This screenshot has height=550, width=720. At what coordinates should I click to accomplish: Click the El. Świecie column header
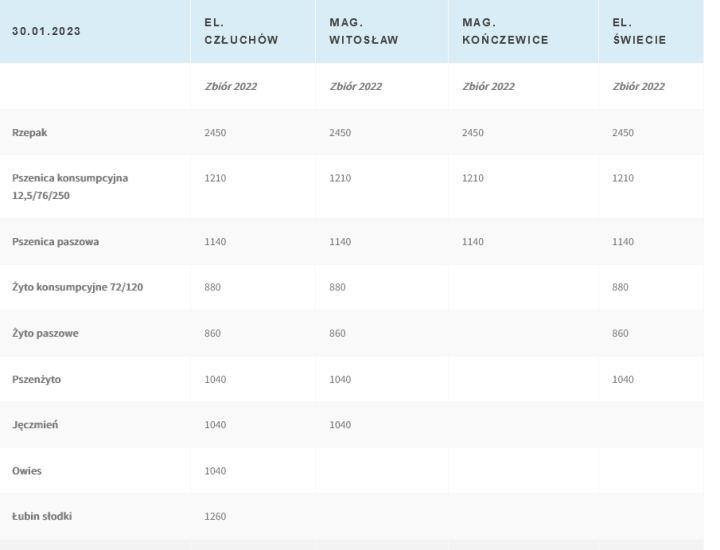pos(639,31)
